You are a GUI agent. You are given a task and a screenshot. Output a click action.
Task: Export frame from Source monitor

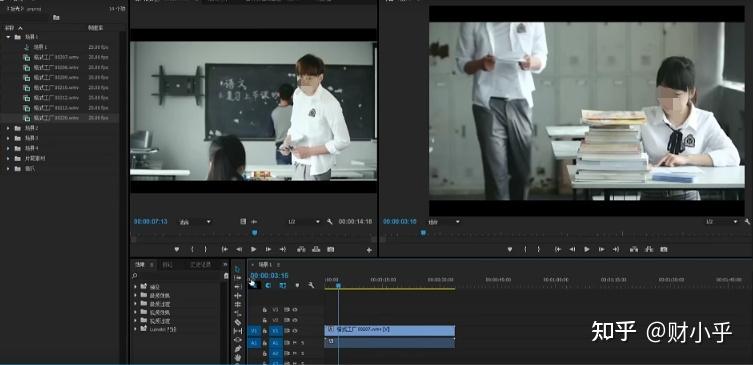331,249
